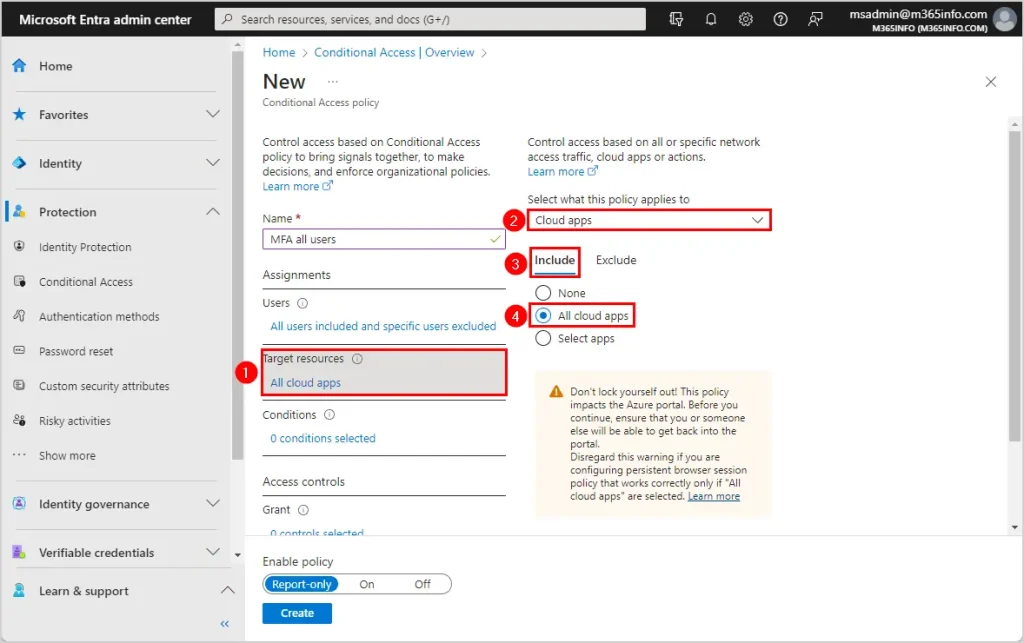Click the Create button

pyautogui.click(x=297, y=613)
